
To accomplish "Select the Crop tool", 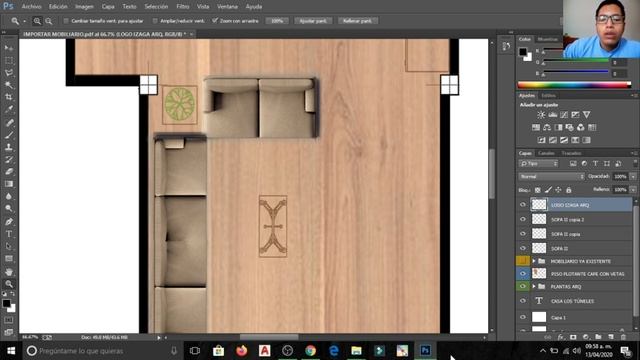I will pyautogui.click(x=9, y=97).
